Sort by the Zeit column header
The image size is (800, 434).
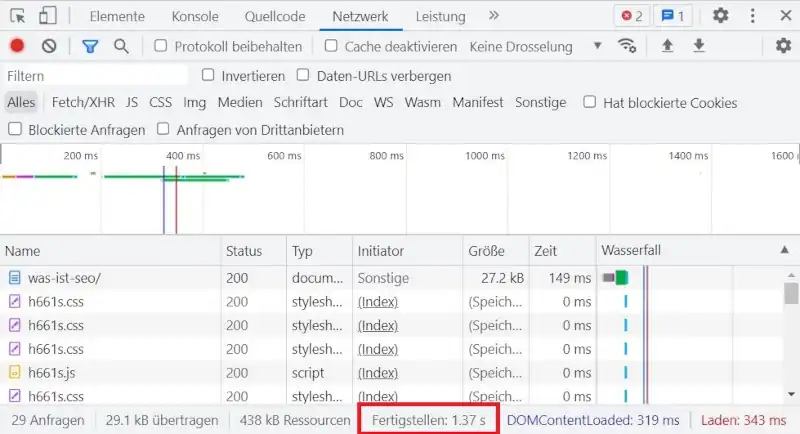(x=562, y=251)
